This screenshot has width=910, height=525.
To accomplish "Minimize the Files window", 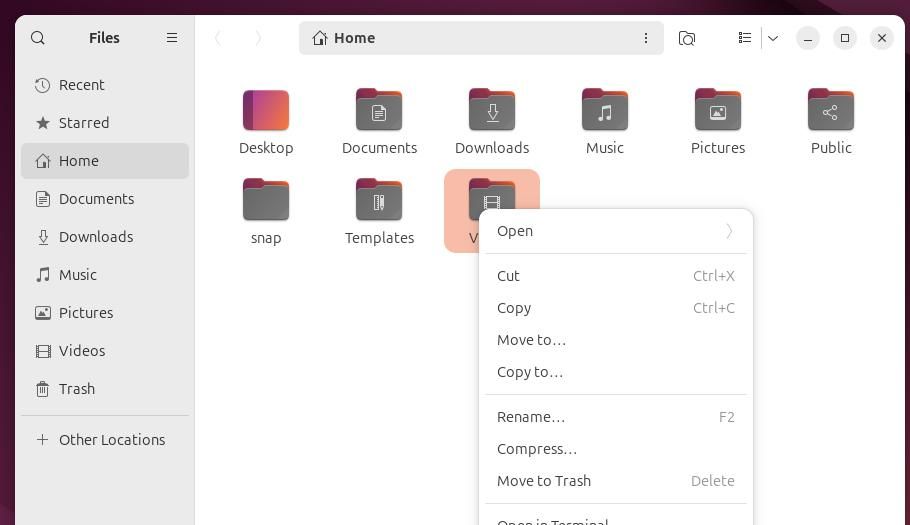I will pos(807,38).
